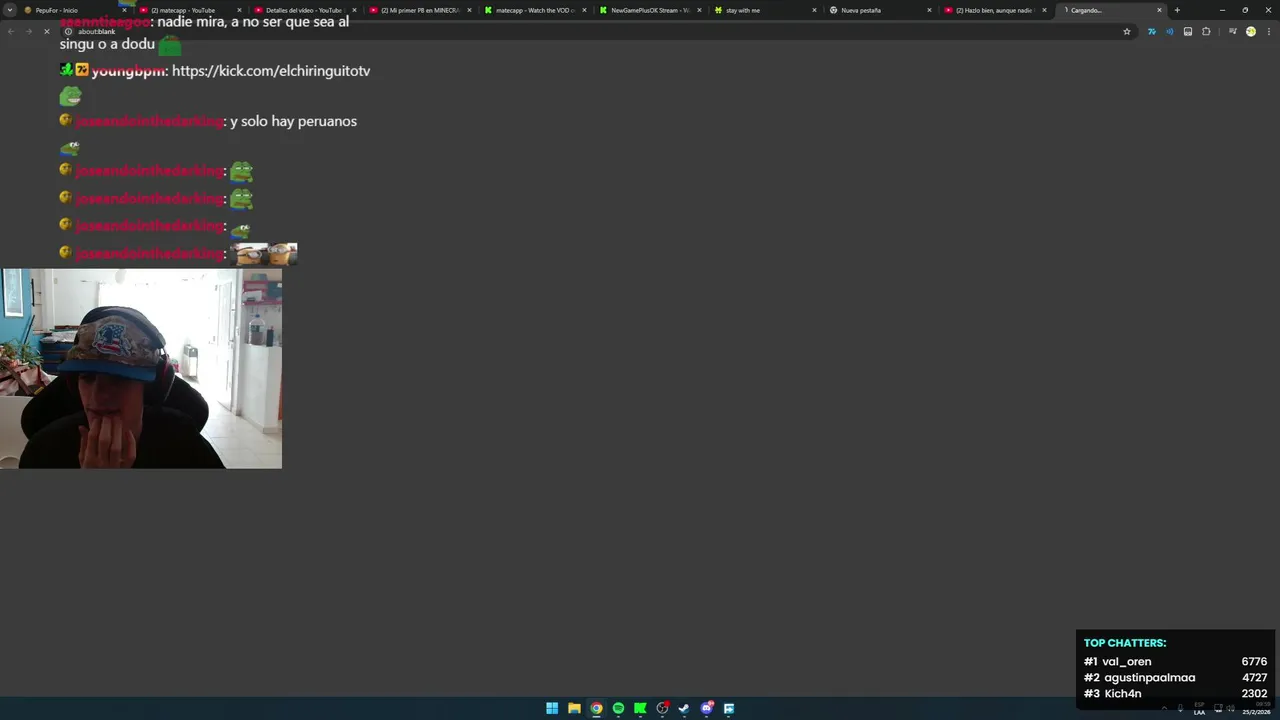The image size is (1280, 720).
Task: Open Spotify from the taskbar
Action: (618, 708)
